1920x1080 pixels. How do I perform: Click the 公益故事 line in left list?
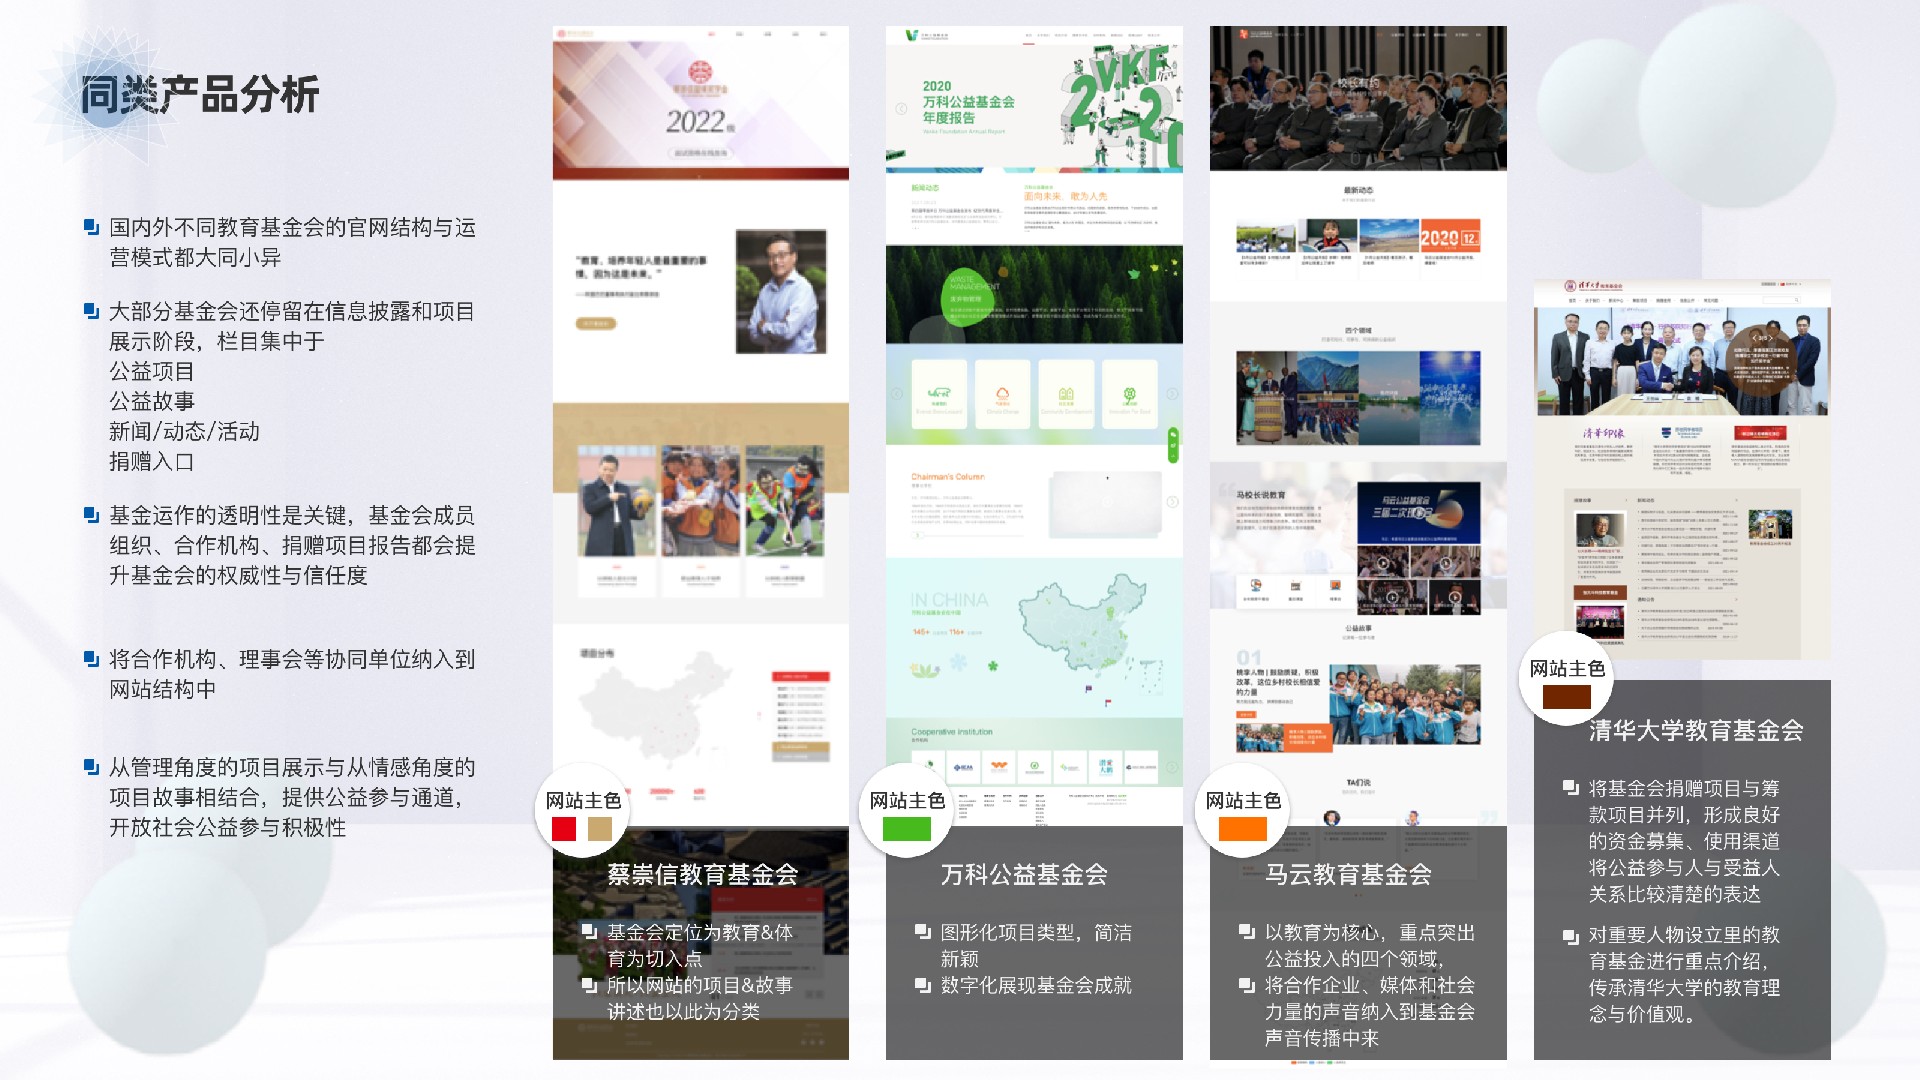(152, 401)
